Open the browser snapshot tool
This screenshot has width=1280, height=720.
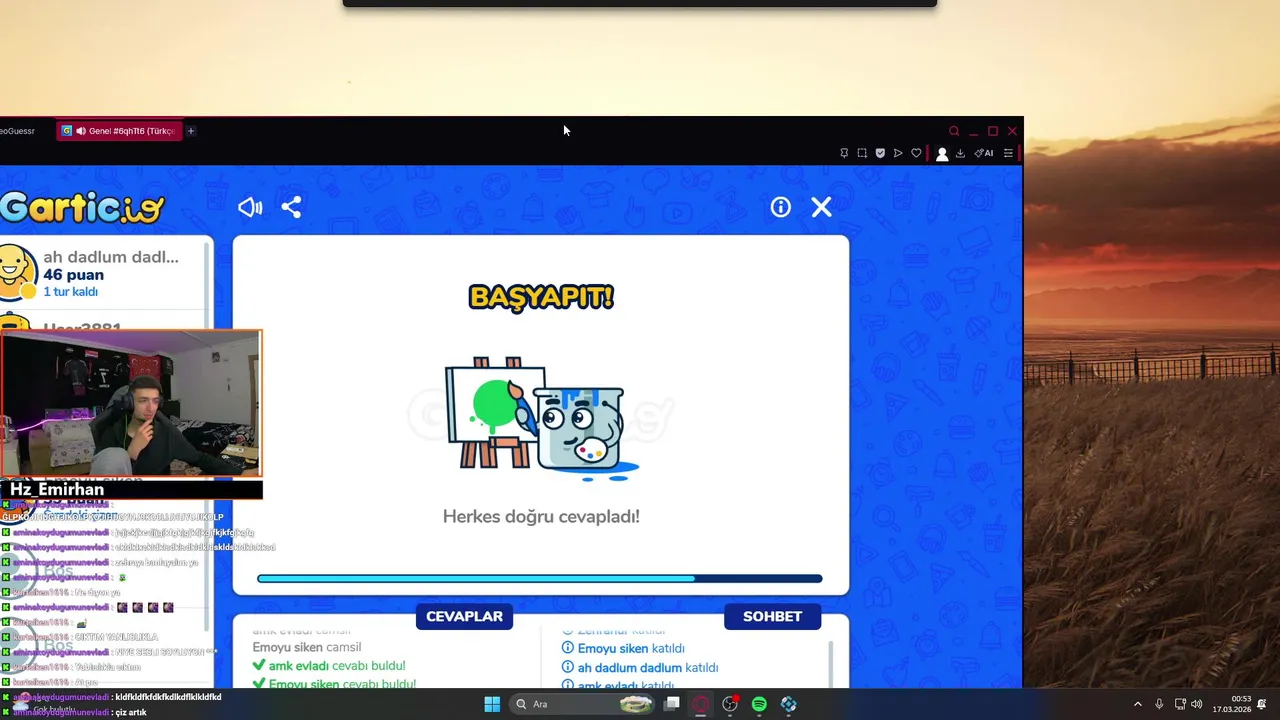tap(862, 153)
